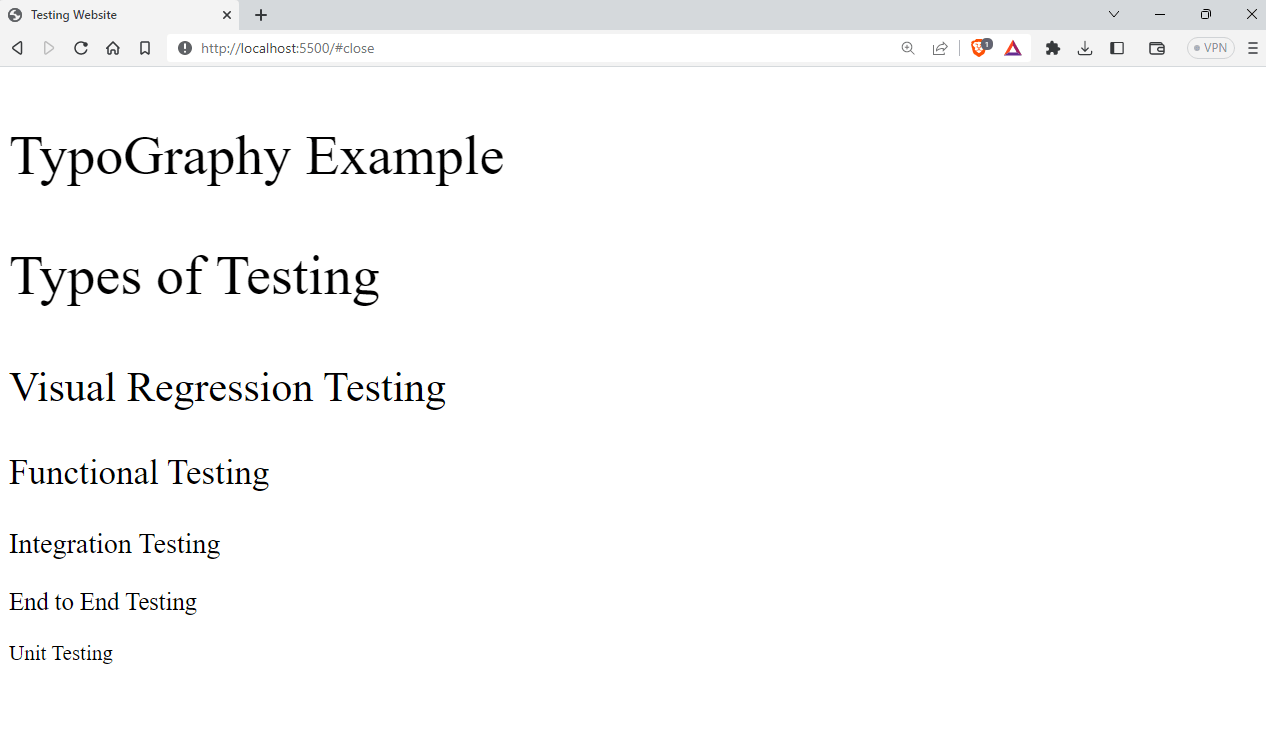The height and width of the screenshot is (730, 1266).
Task: Open Brave Shields panel
Action: (x=979, y=47)
